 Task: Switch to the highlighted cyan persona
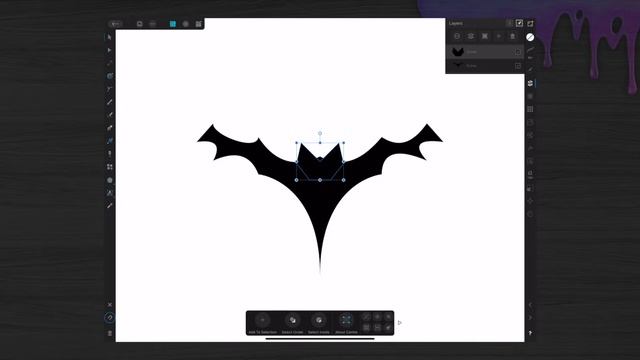pos(173,24)
